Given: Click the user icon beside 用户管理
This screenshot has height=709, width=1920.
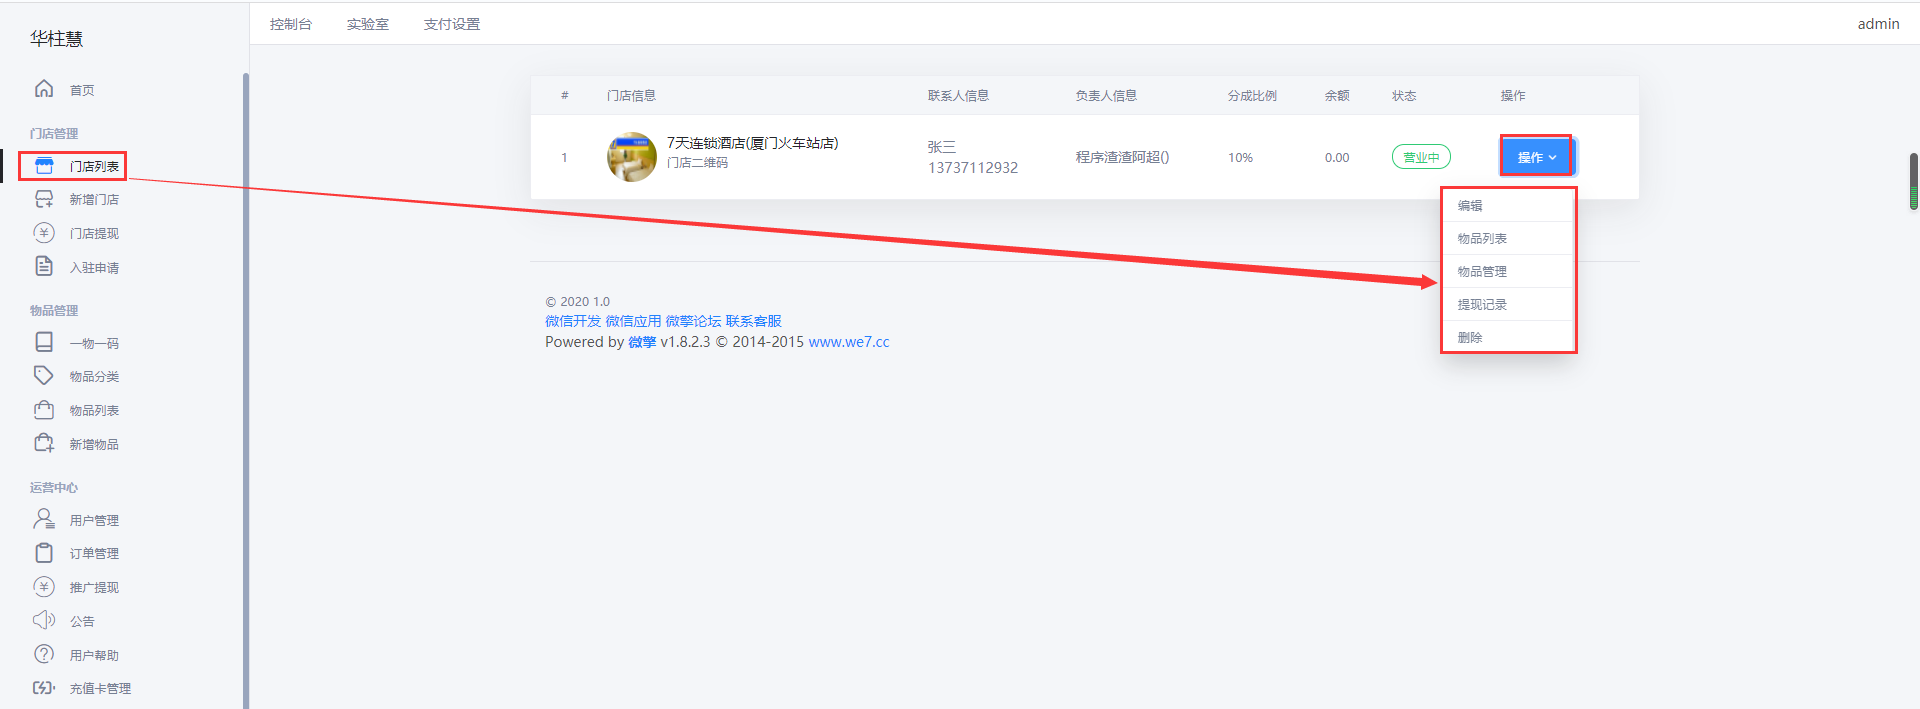Looking at the screenshot, I should coord(44,519).
